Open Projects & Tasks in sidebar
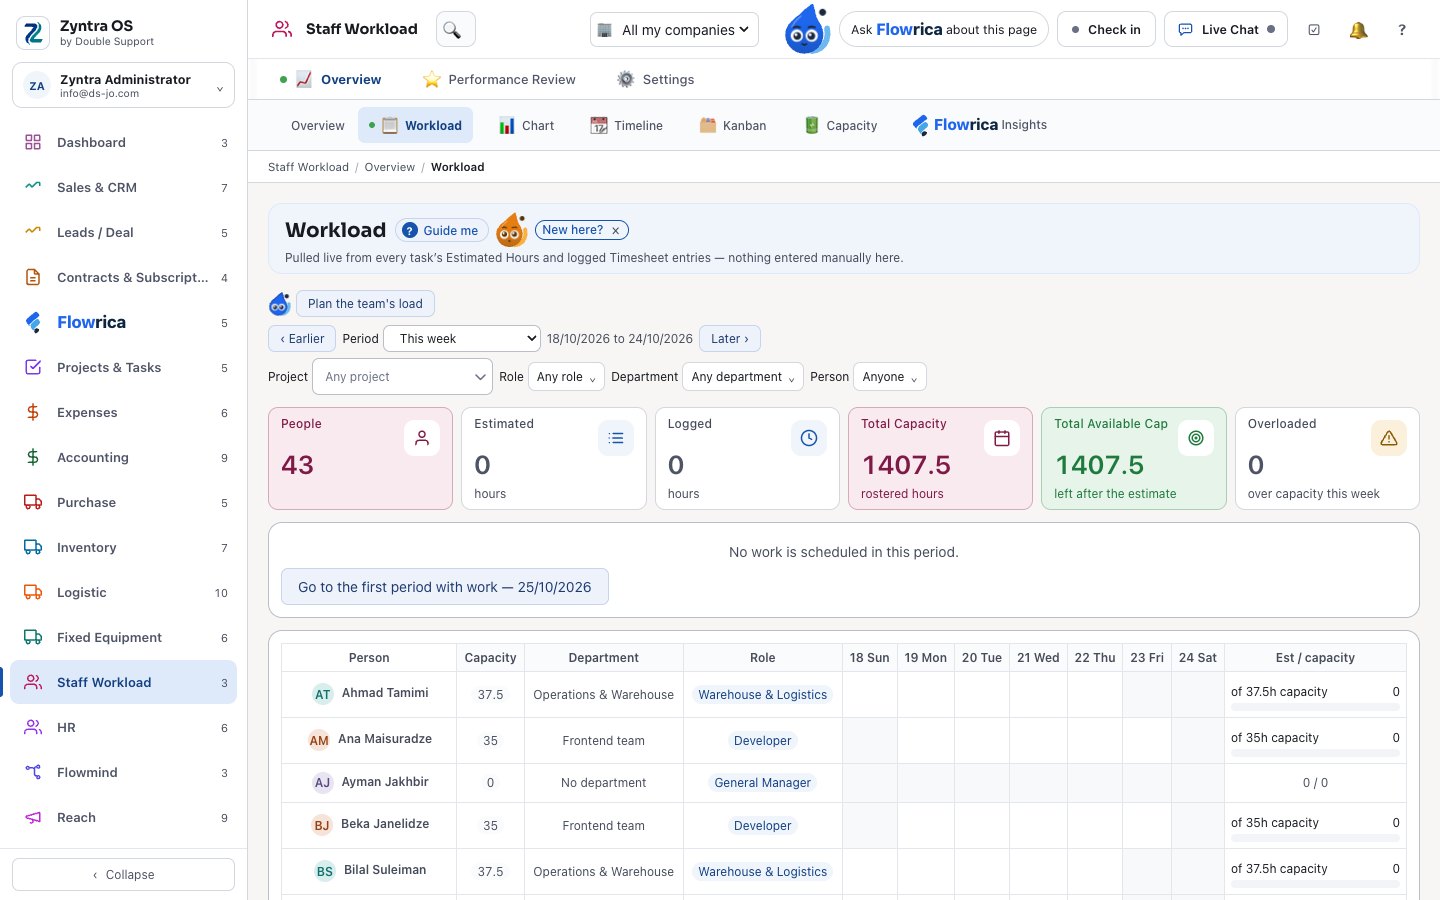Image resolution: width=1440 pixels, height=900 pixels. coord(124,368)
